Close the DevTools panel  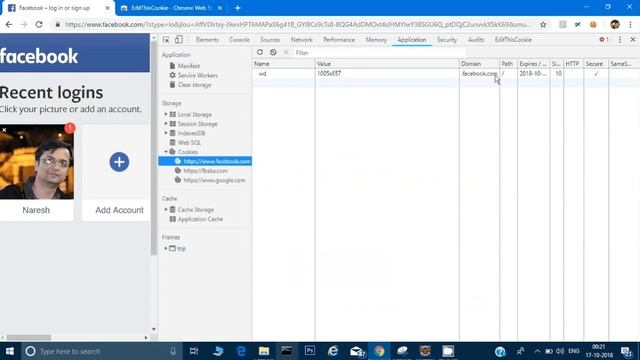point(633,40)
